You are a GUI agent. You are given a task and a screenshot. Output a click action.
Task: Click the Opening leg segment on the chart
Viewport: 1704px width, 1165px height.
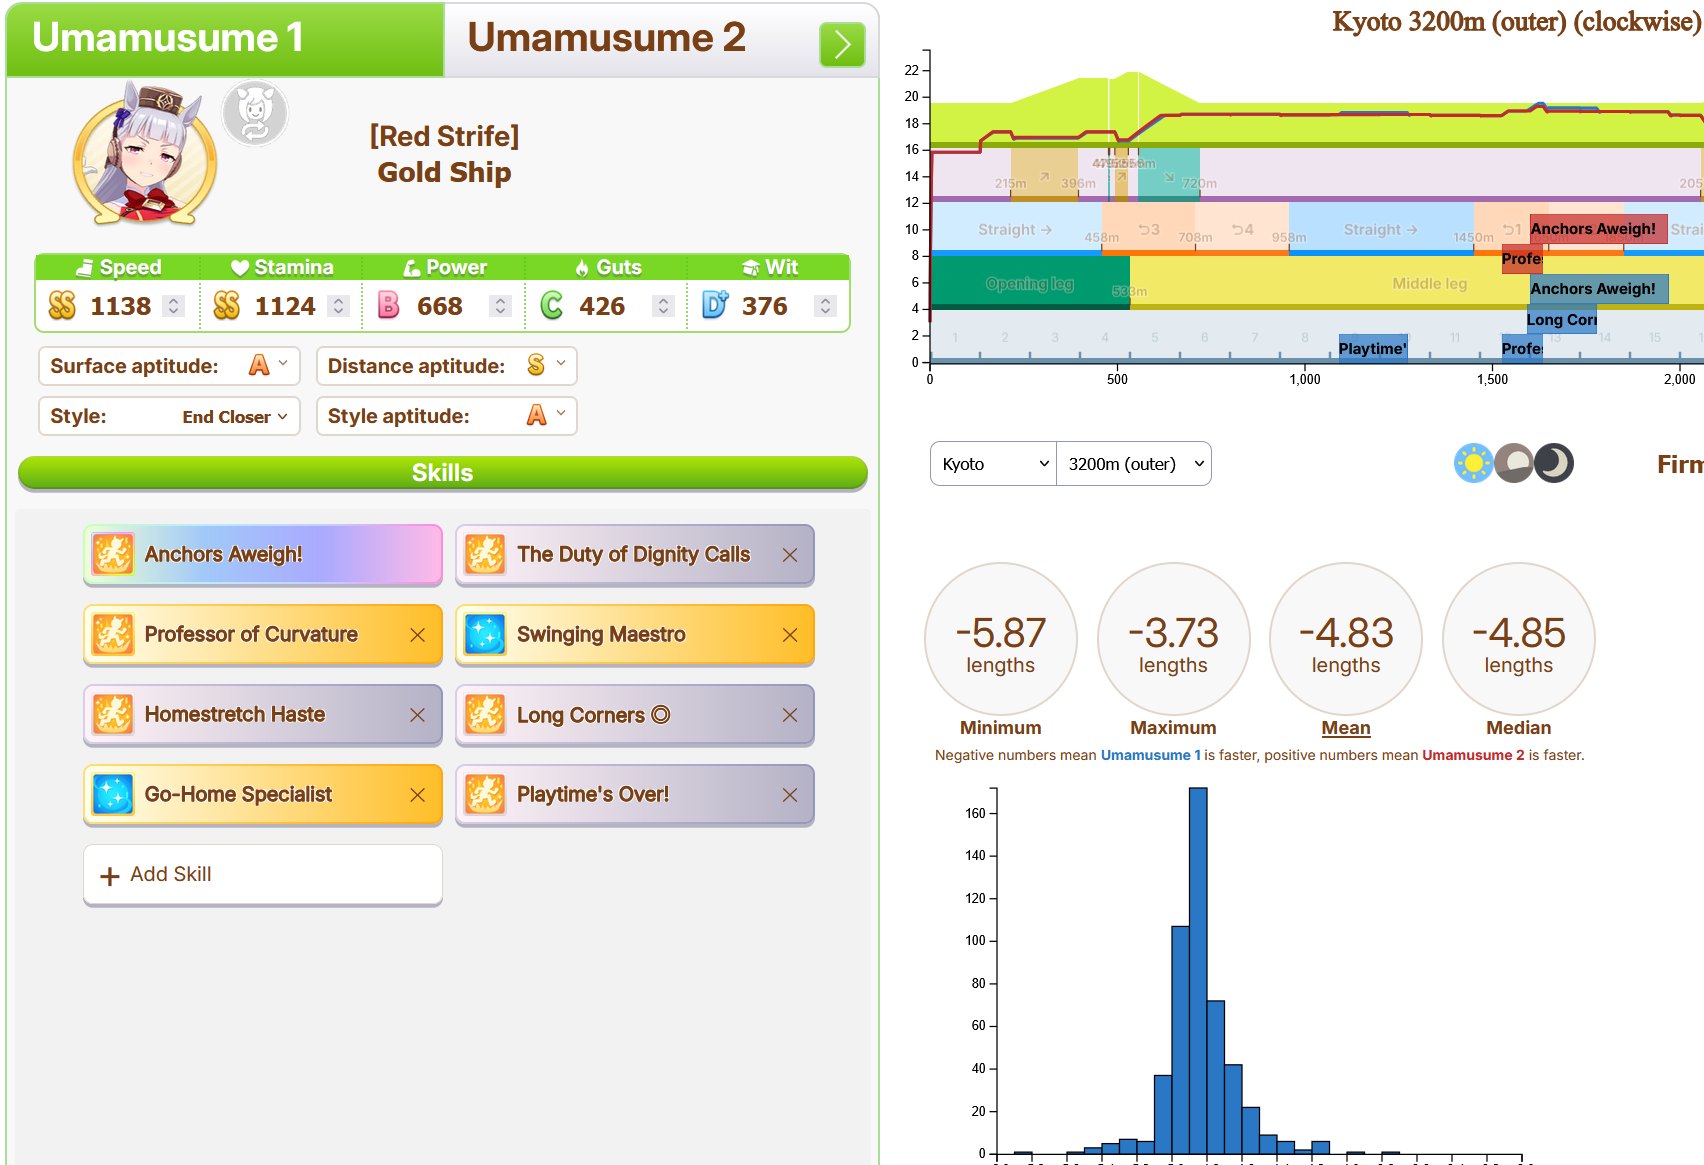[x=1030, y=283]
